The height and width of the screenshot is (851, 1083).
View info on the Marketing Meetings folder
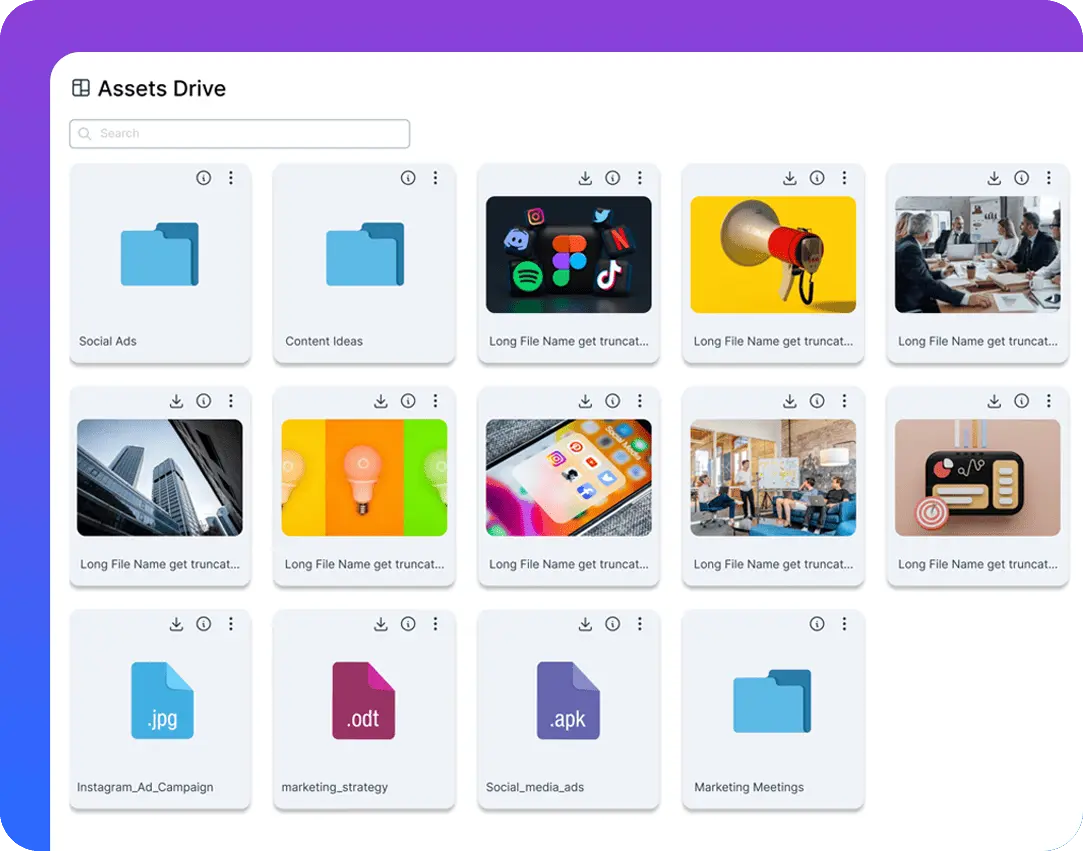click(817, 623)
